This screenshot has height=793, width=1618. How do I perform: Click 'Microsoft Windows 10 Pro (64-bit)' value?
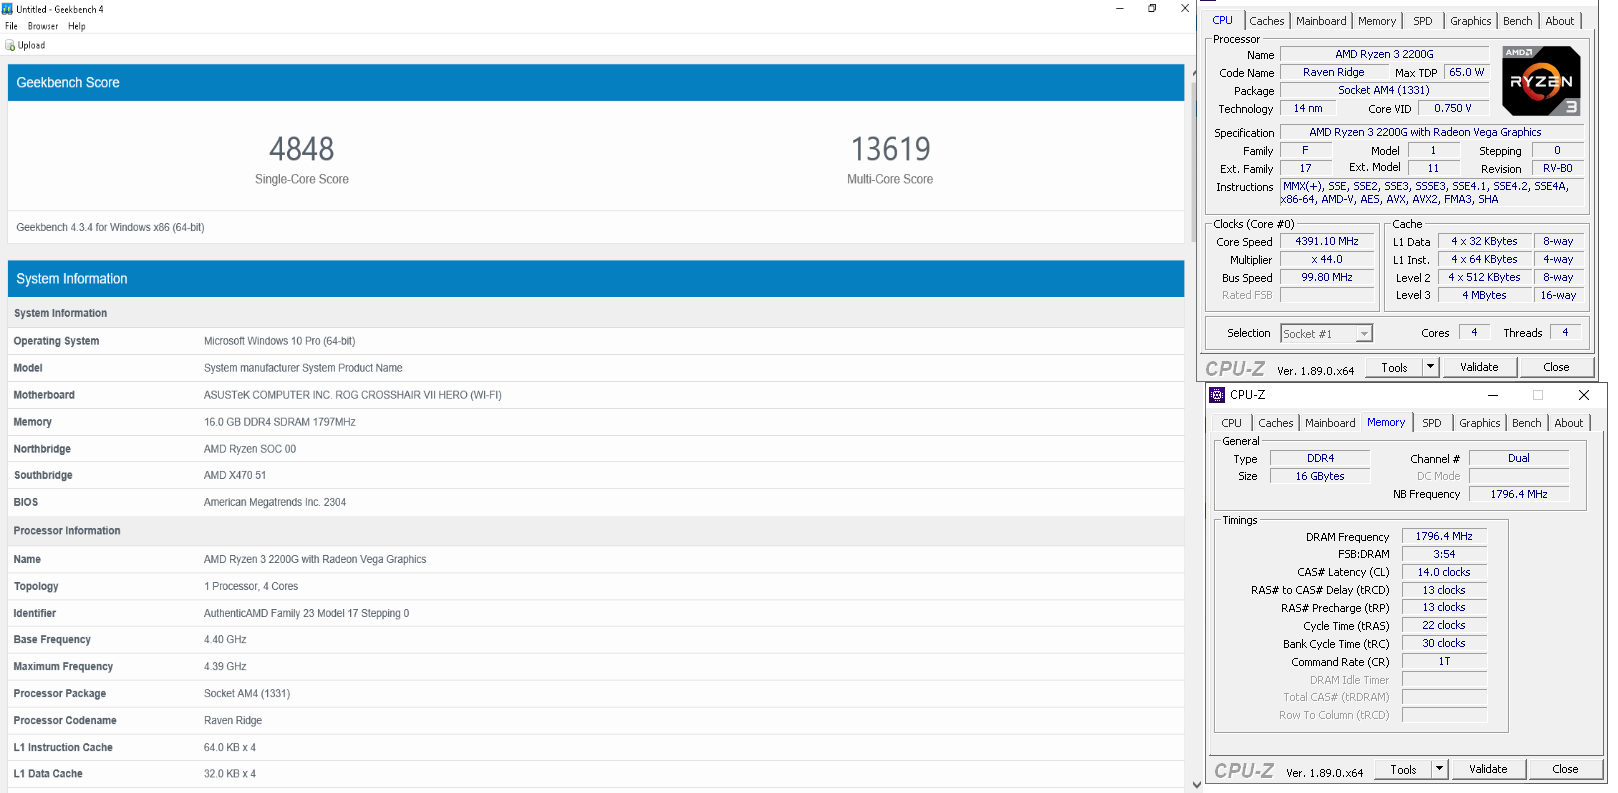pos(280,341)
